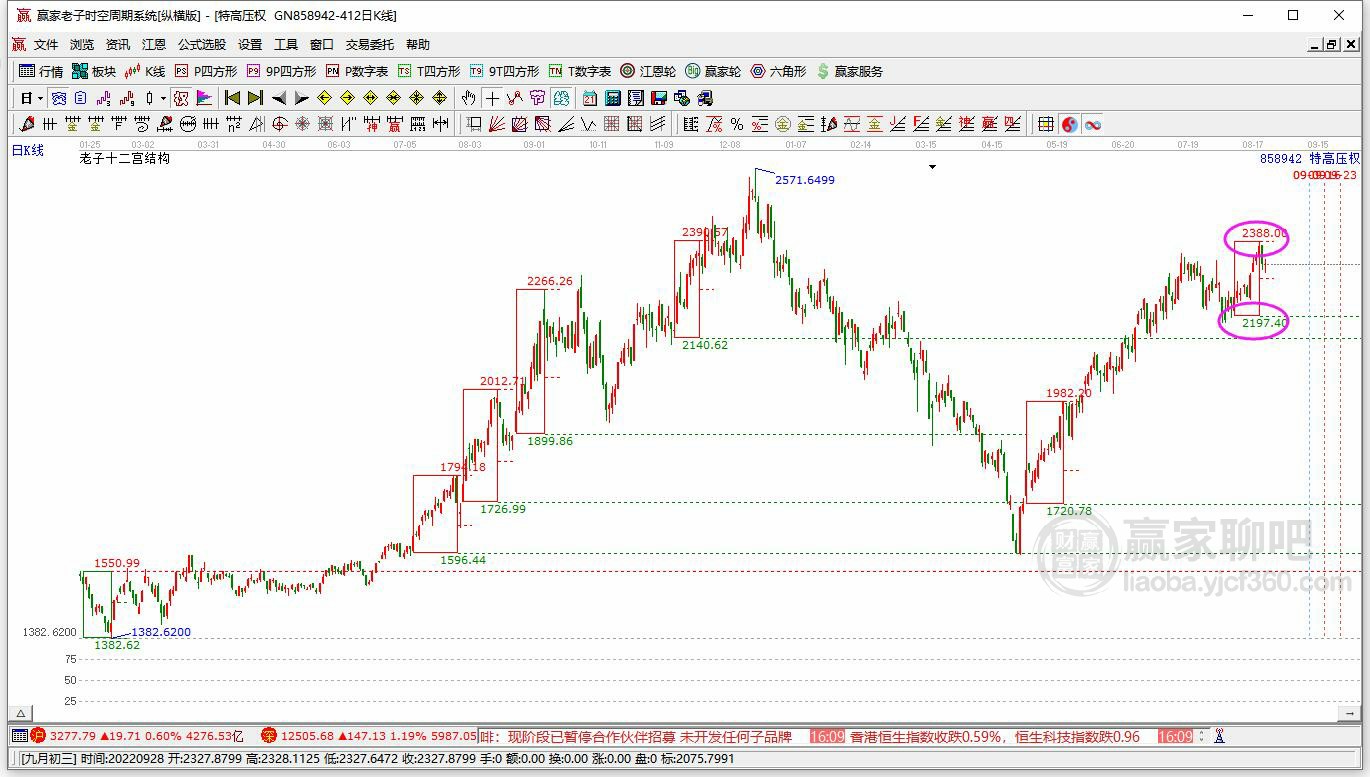Toggle the boxed red cycle icon
This screenshot has height=777, width=1370.
pyautogui.click(x=181, y=98)
